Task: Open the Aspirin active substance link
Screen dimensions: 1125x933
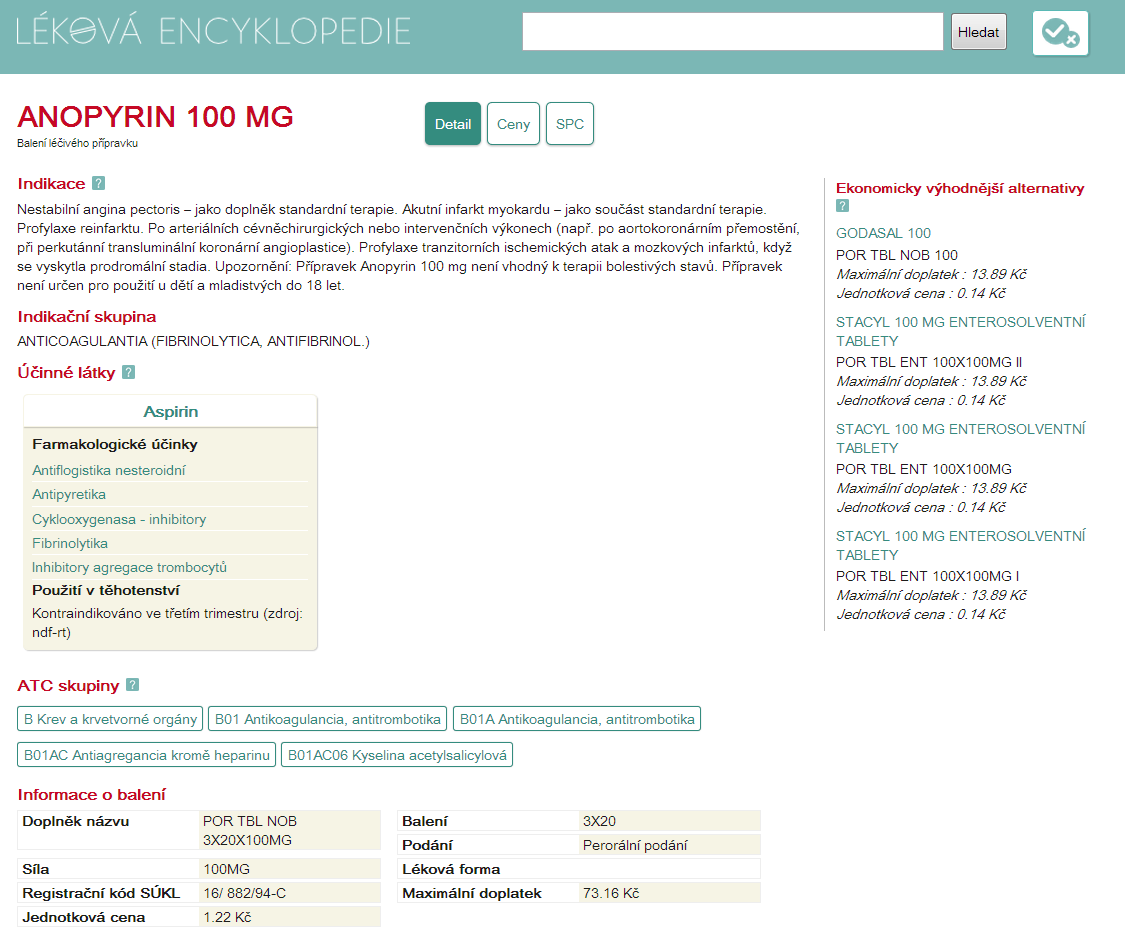Action: tap(171, 412)
